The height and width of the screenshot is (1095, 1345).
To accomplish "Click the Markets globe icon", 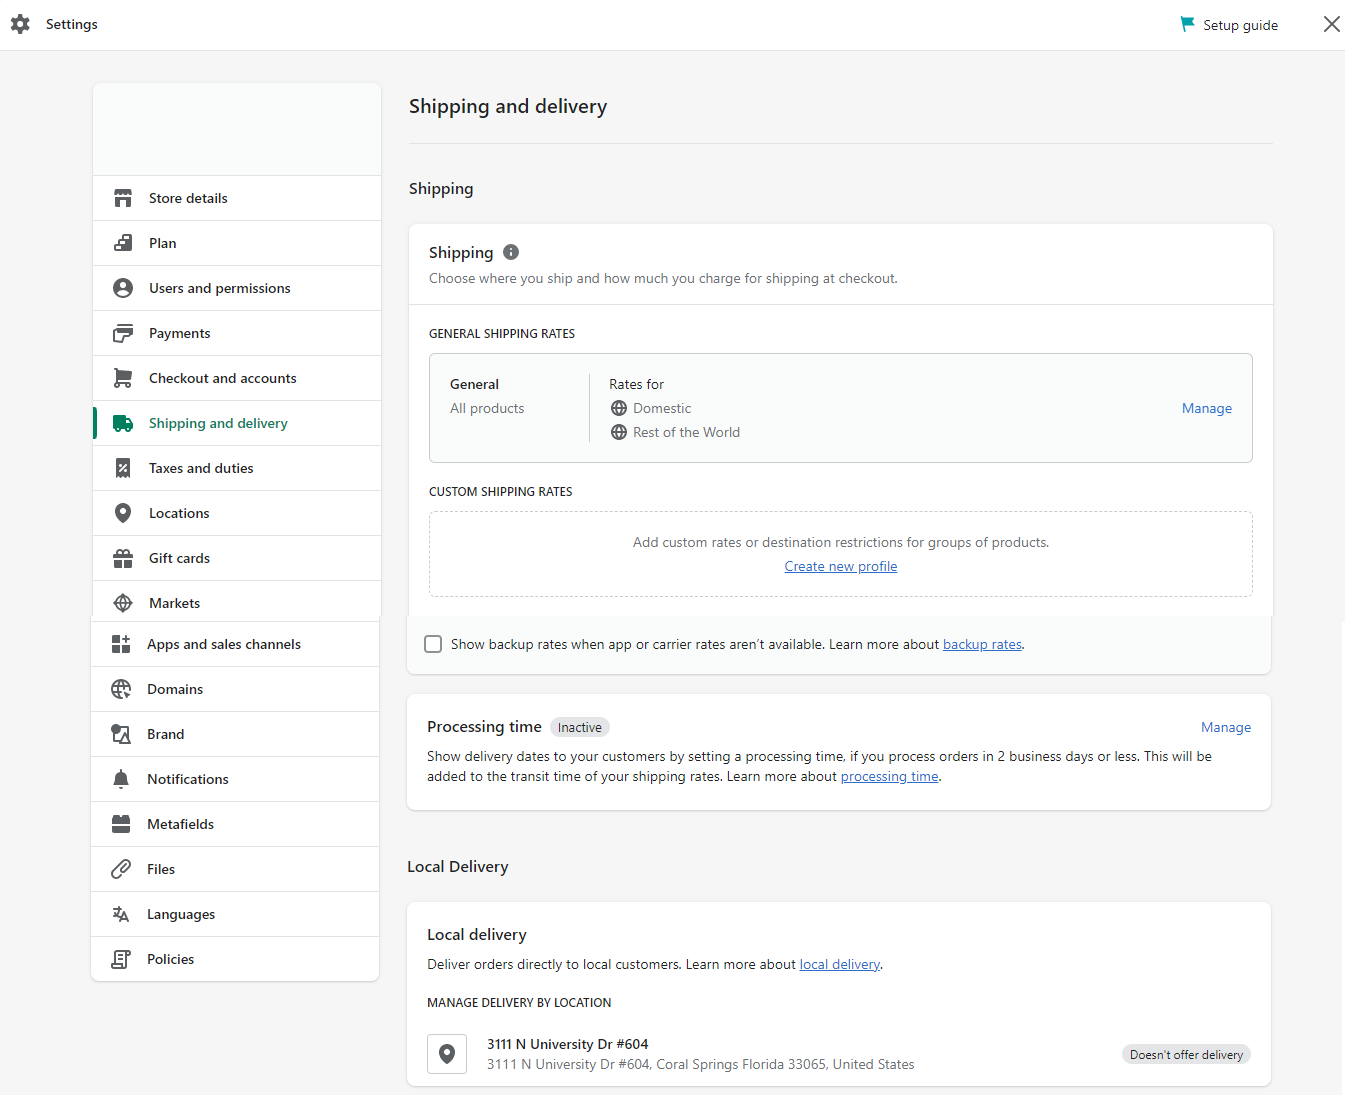I will [x=123, y=603].
